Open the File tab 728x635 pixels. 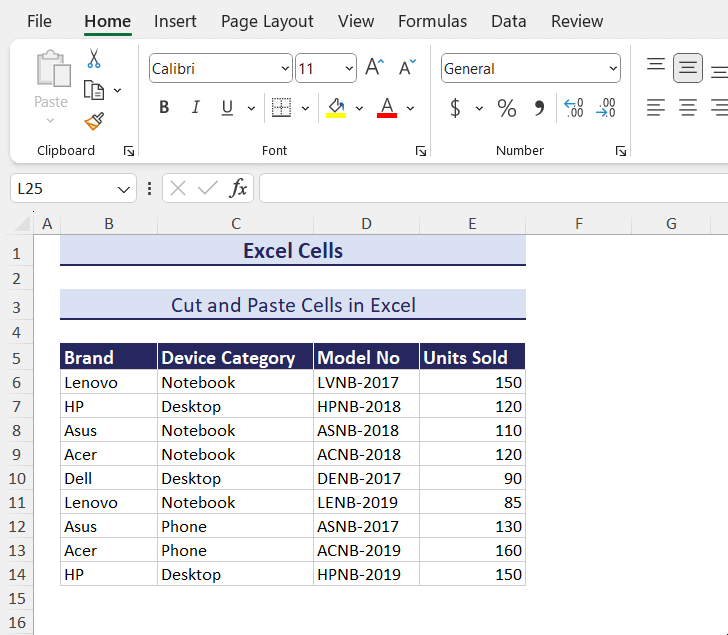pos(39,21)
